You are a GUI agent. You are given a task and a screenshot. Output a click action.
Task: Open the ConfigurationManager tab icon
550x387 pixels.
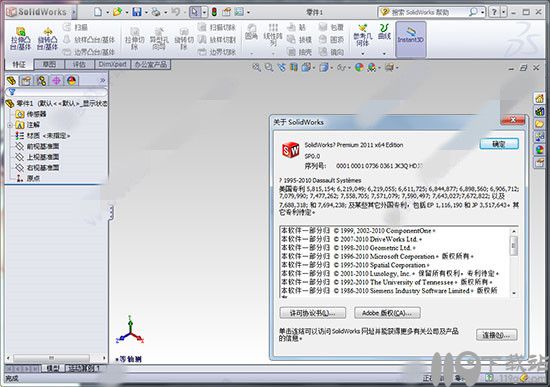pyautogui.click(x=41, y=81)
